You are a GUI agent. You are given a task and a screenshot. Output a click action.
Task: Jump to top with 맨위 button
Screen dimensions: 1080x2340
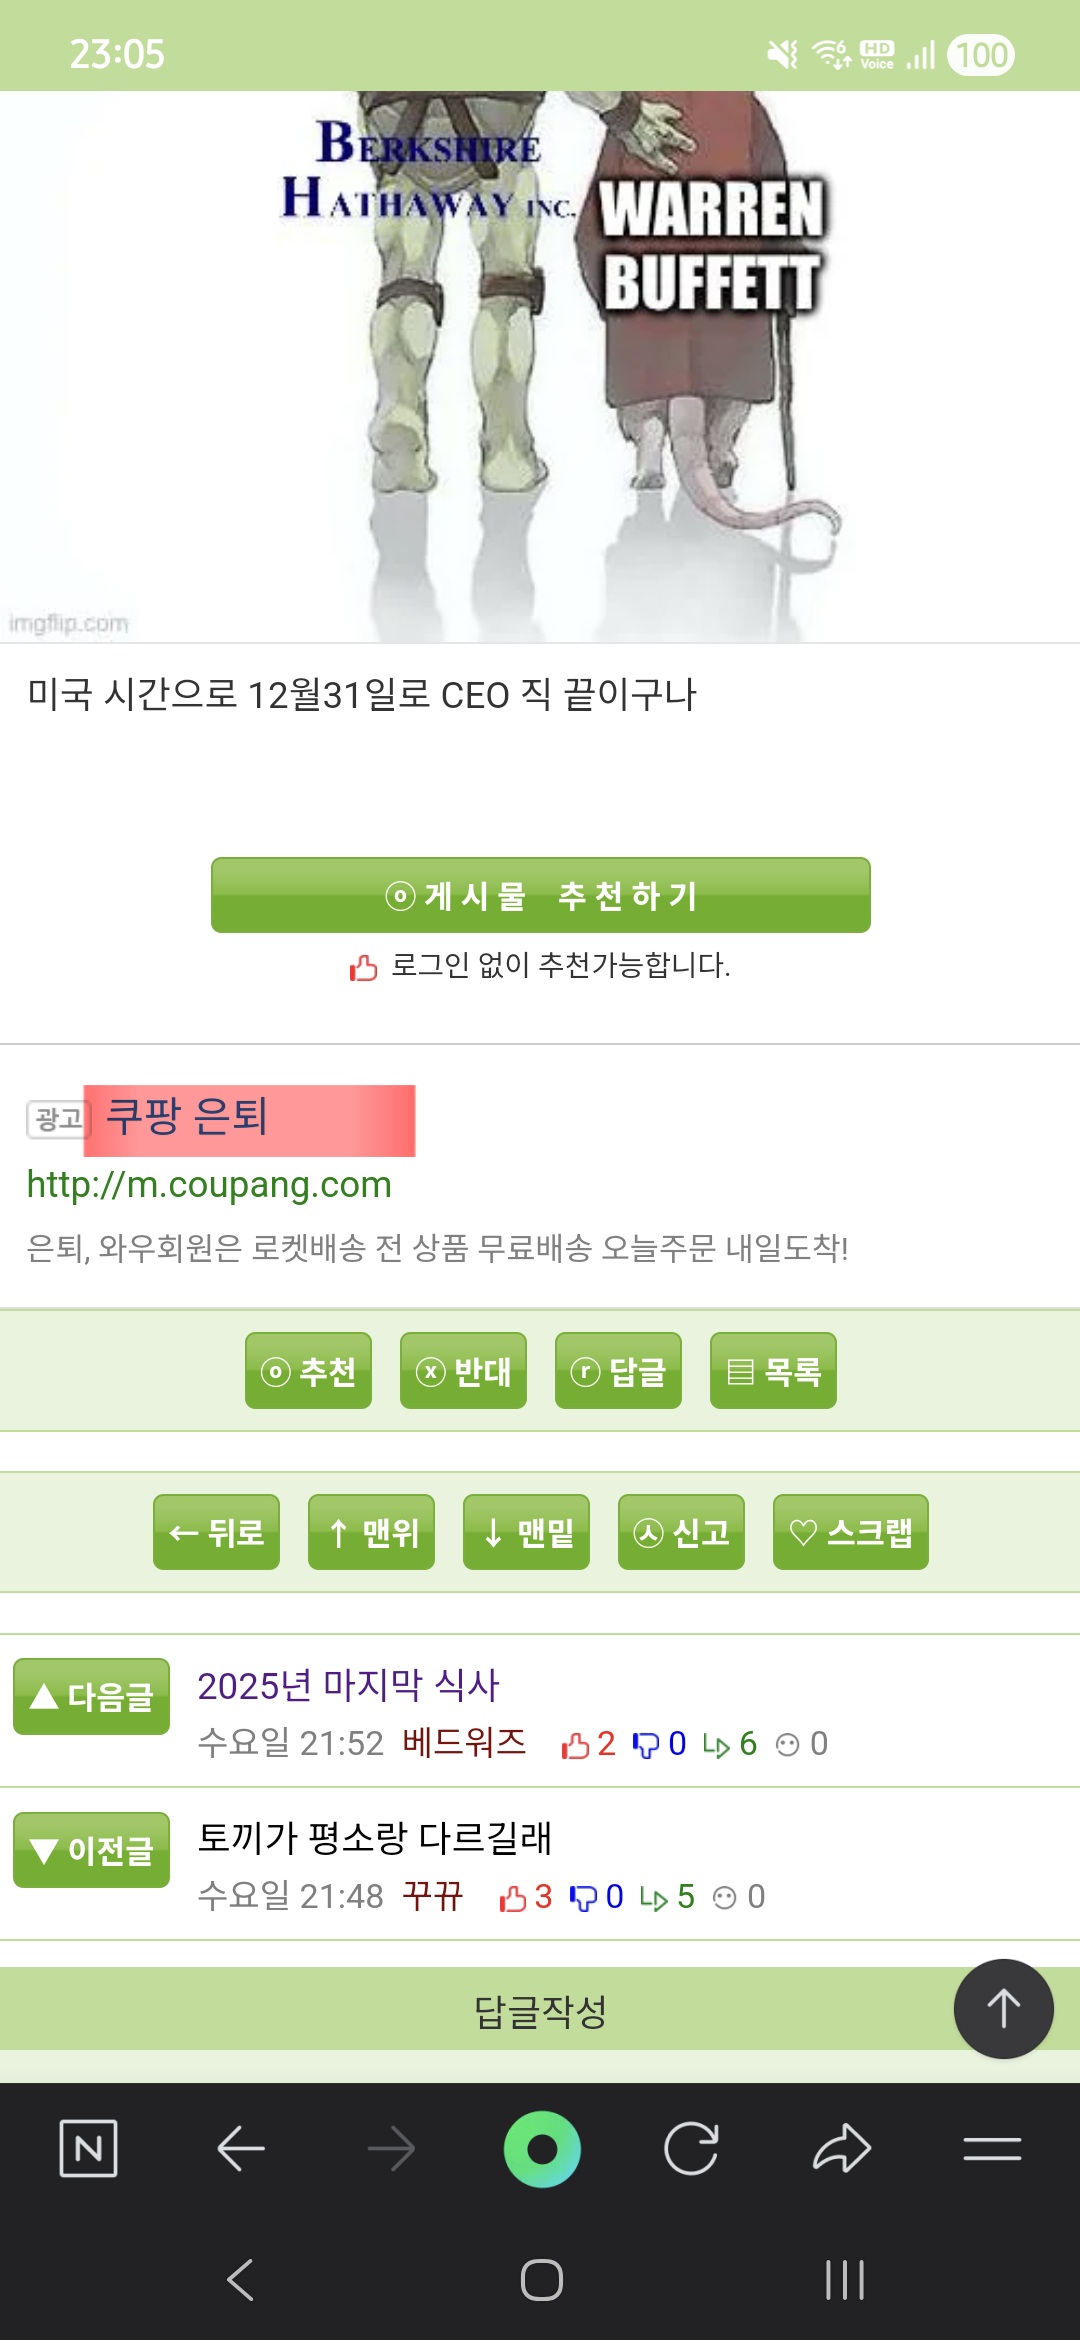pos(371,1532)
